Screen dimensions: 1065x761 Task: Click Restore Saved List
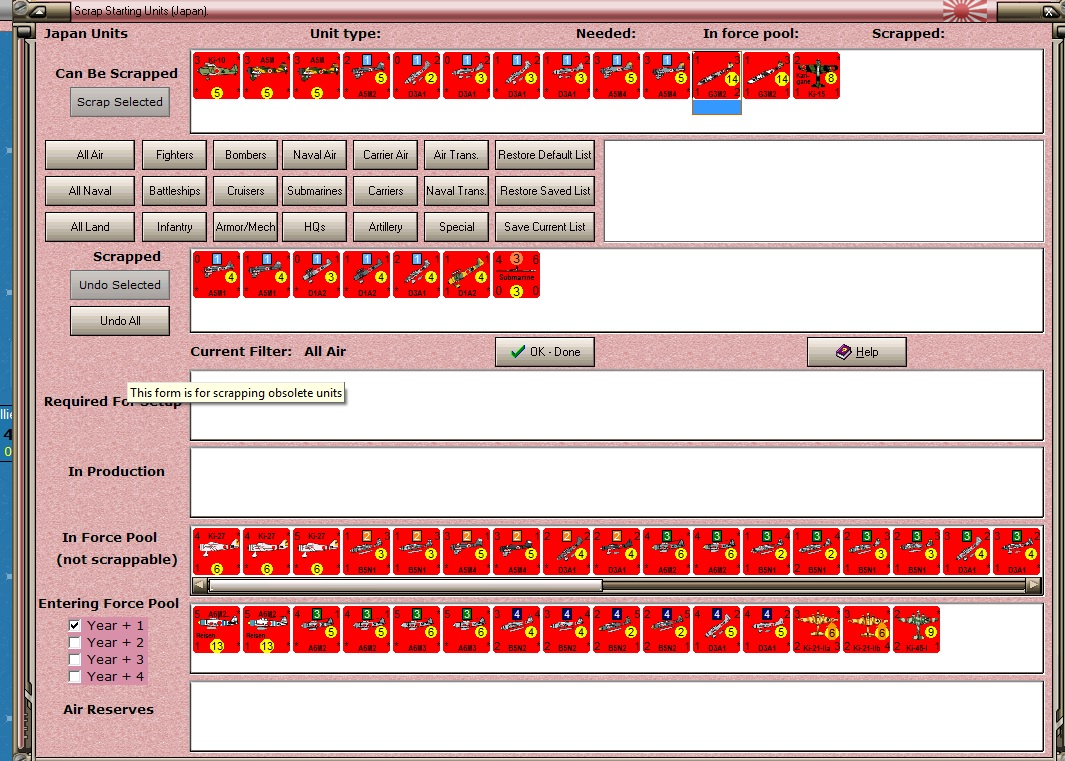coord(545,191)
